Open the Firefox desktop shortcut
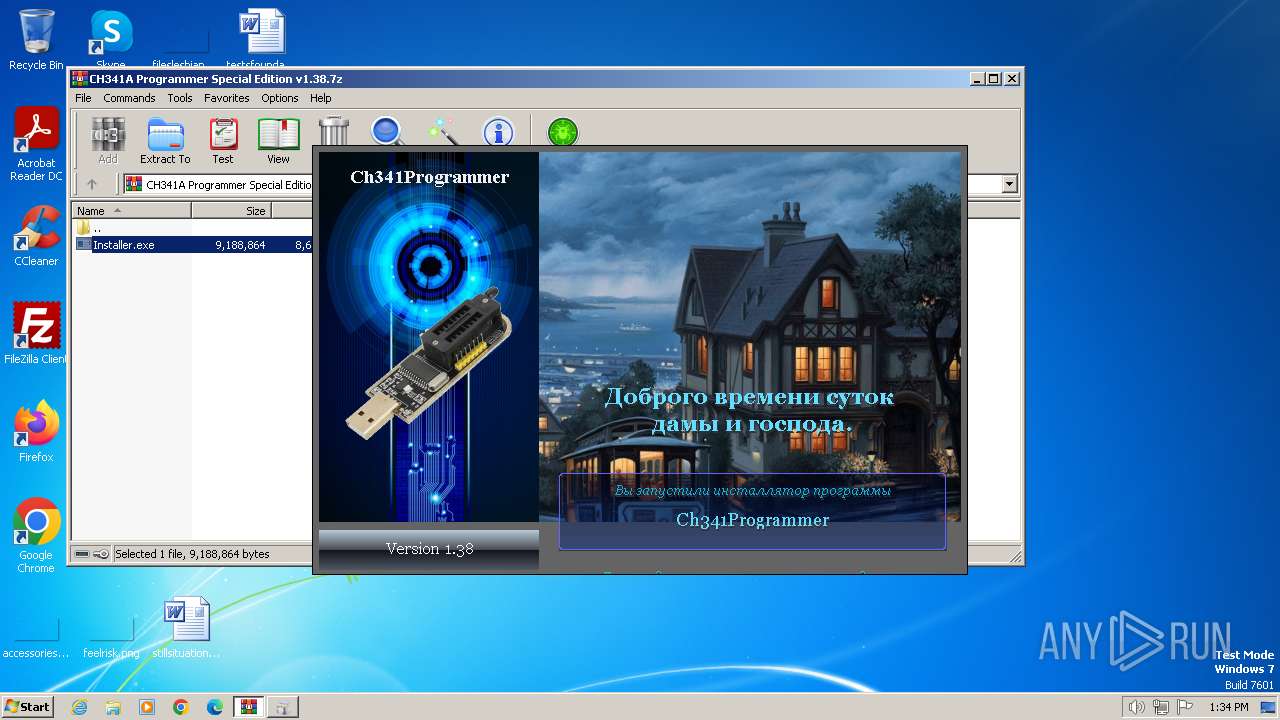This screenshot has height=720, width=1280. (36, 432)
